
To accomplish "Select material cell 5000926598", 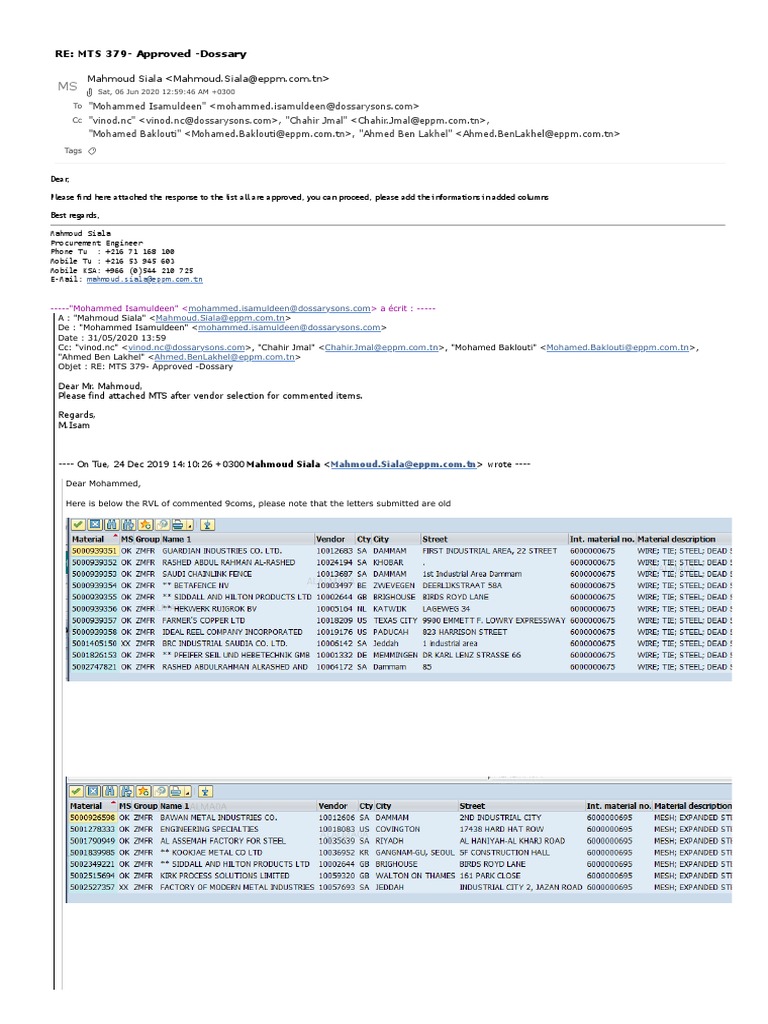I will (92, 818).
